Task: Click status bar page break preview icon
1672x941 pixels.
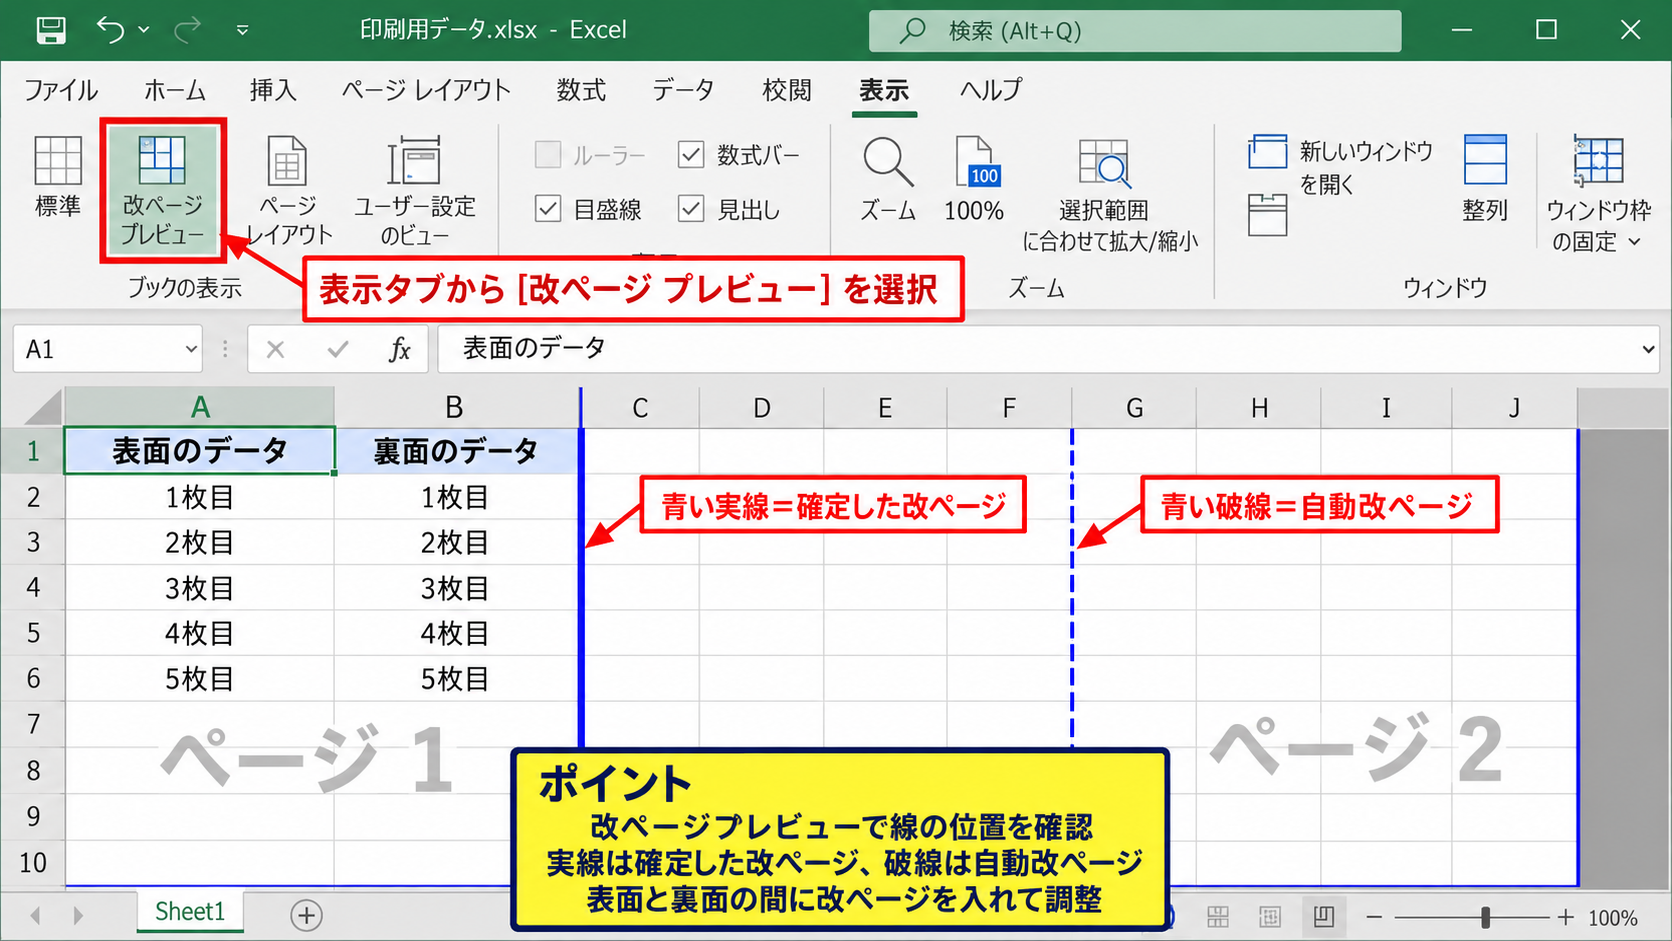Action: pos(1323,917)
